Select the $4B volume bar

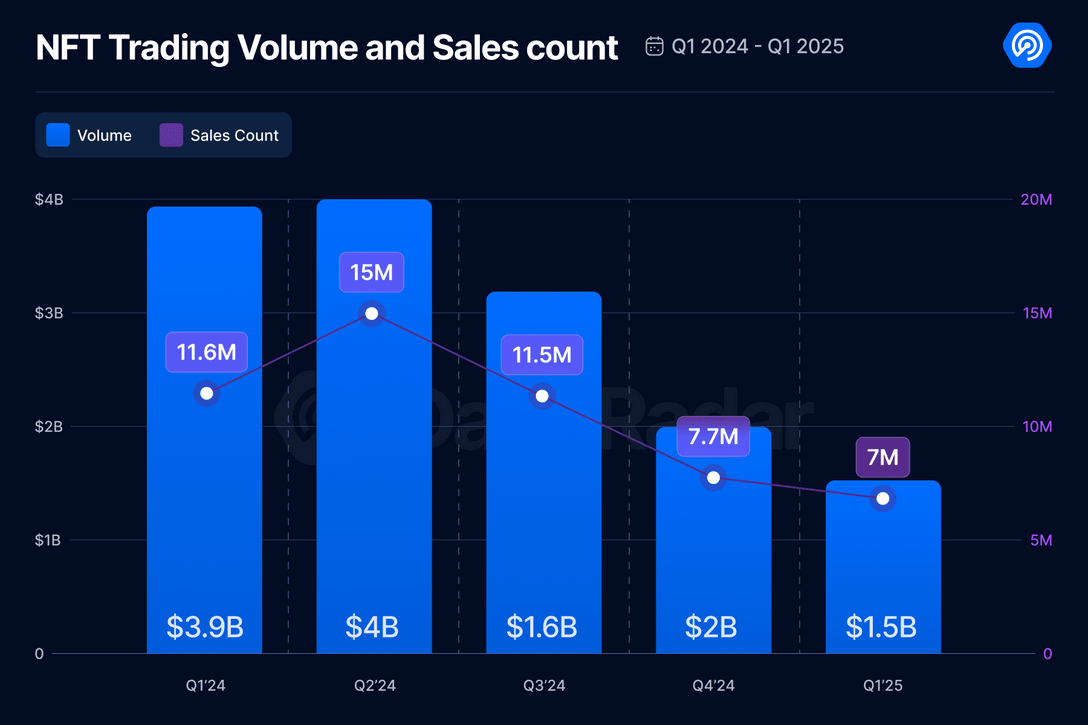pyautogui.click(x=374, y=426)
